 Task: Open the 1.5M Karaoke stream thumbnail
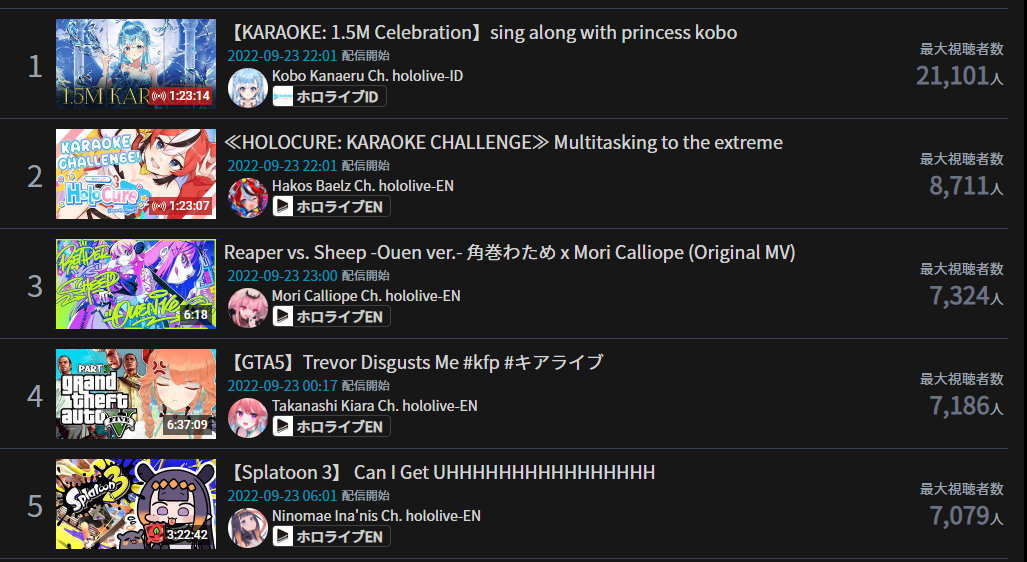pyautogui.click(x=136, y=64)
